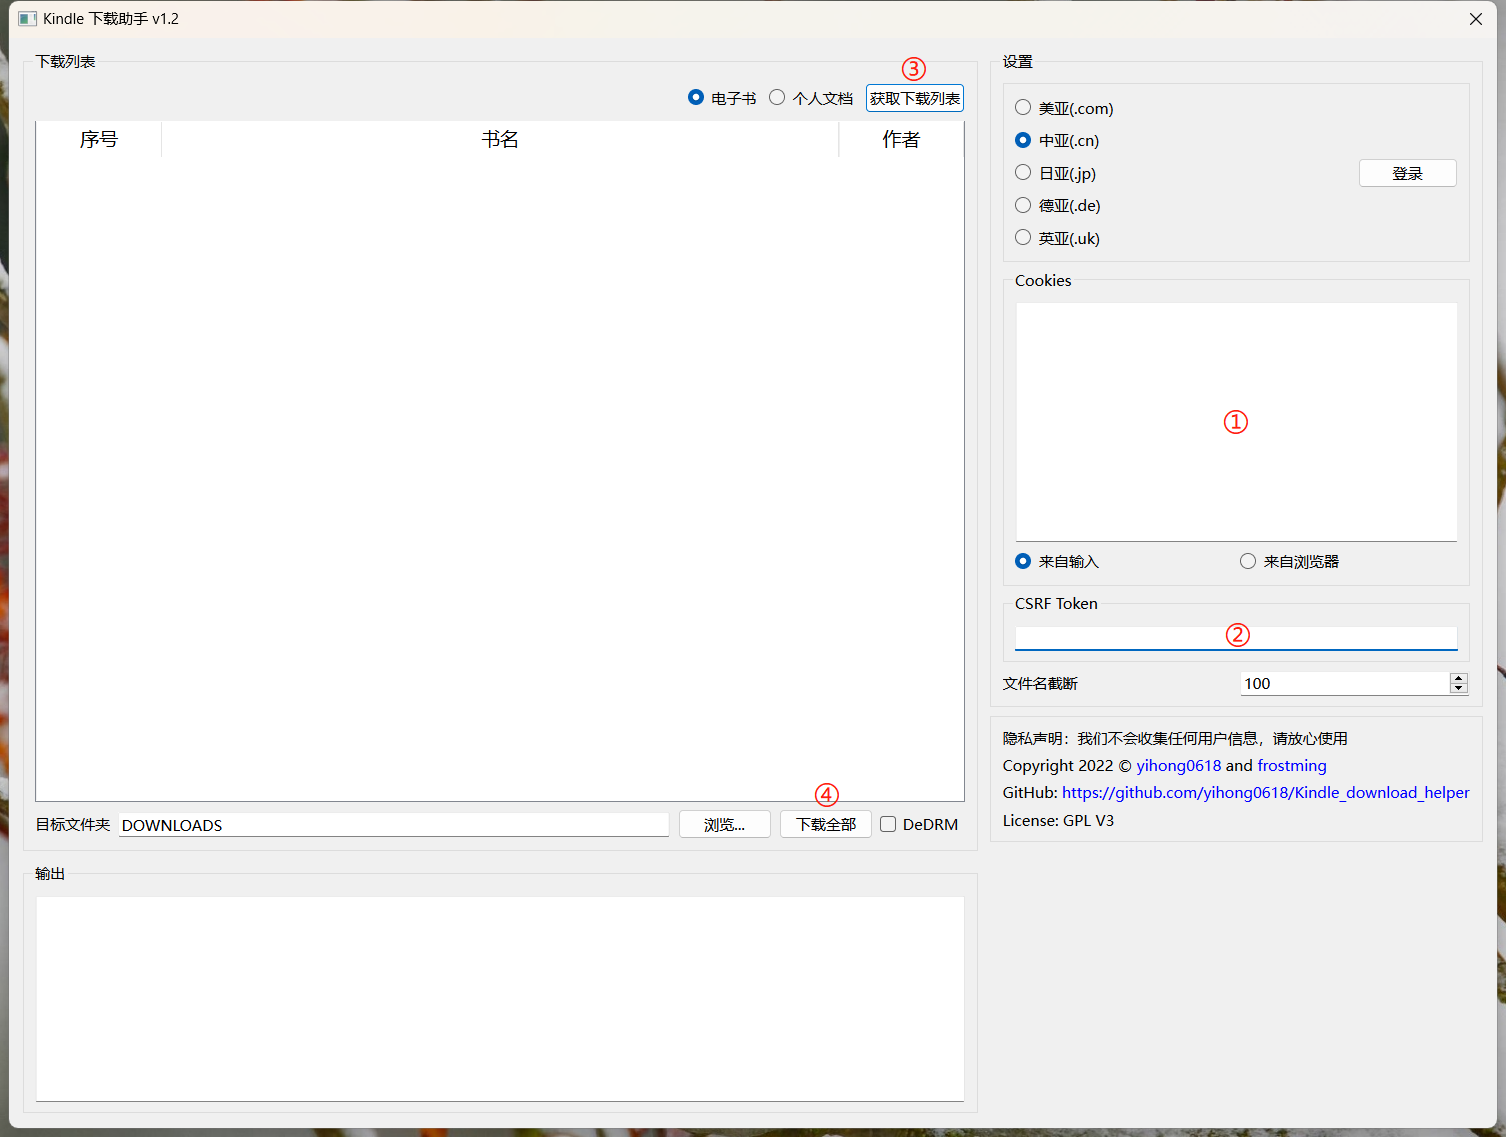1506x1137 pixels.
Task: Focus the Cookies text area
Action: 1236,422
